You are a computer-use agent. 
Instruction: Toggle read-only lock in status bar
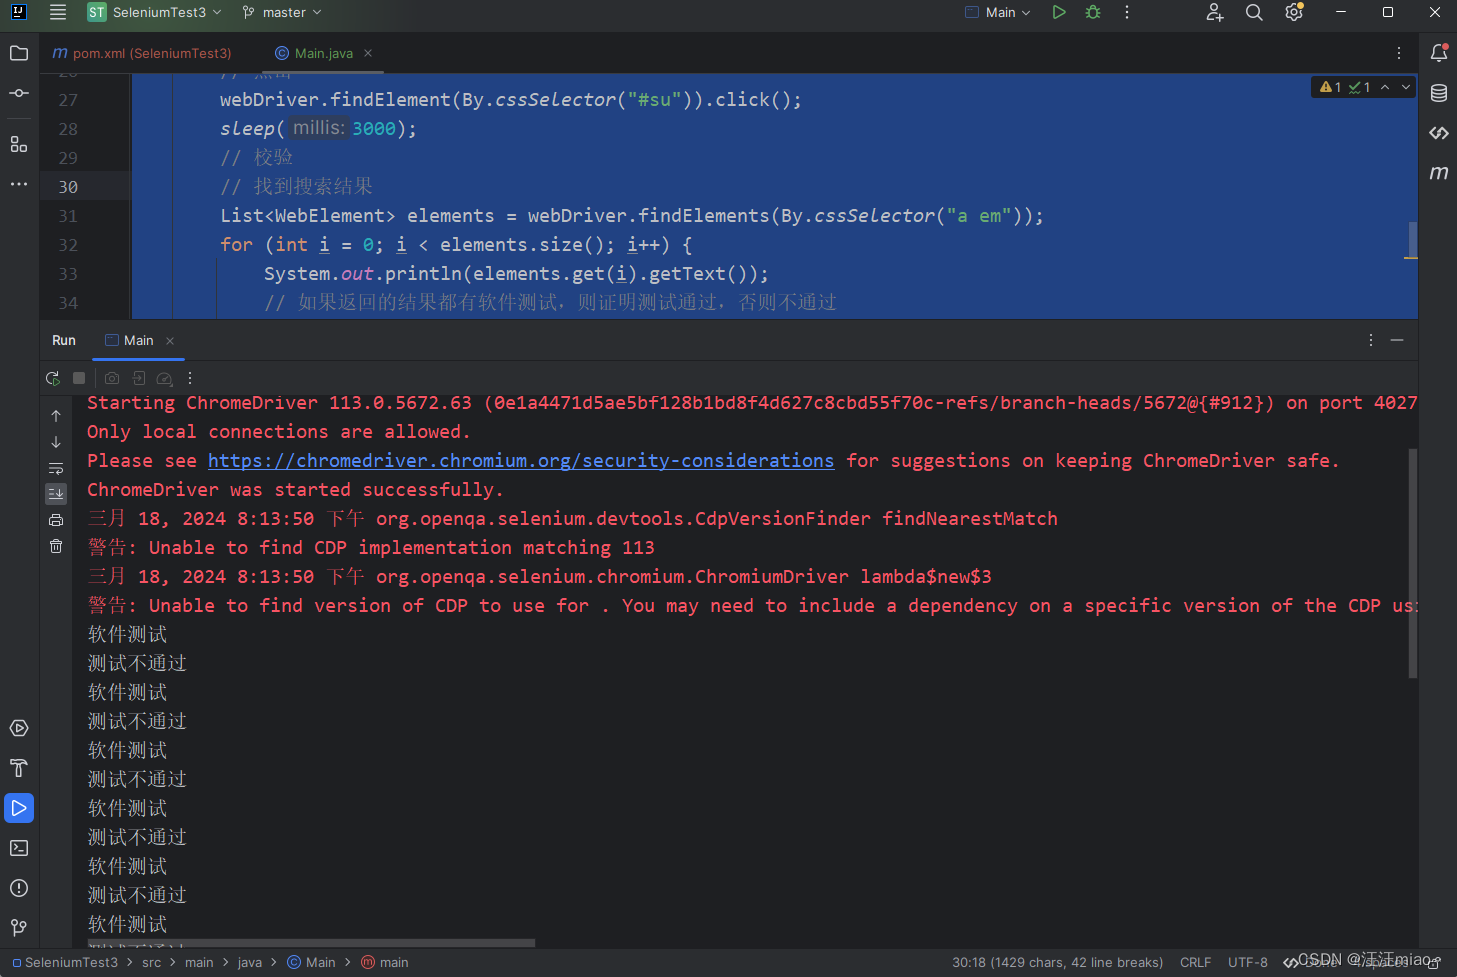(x=1433, y=963)
